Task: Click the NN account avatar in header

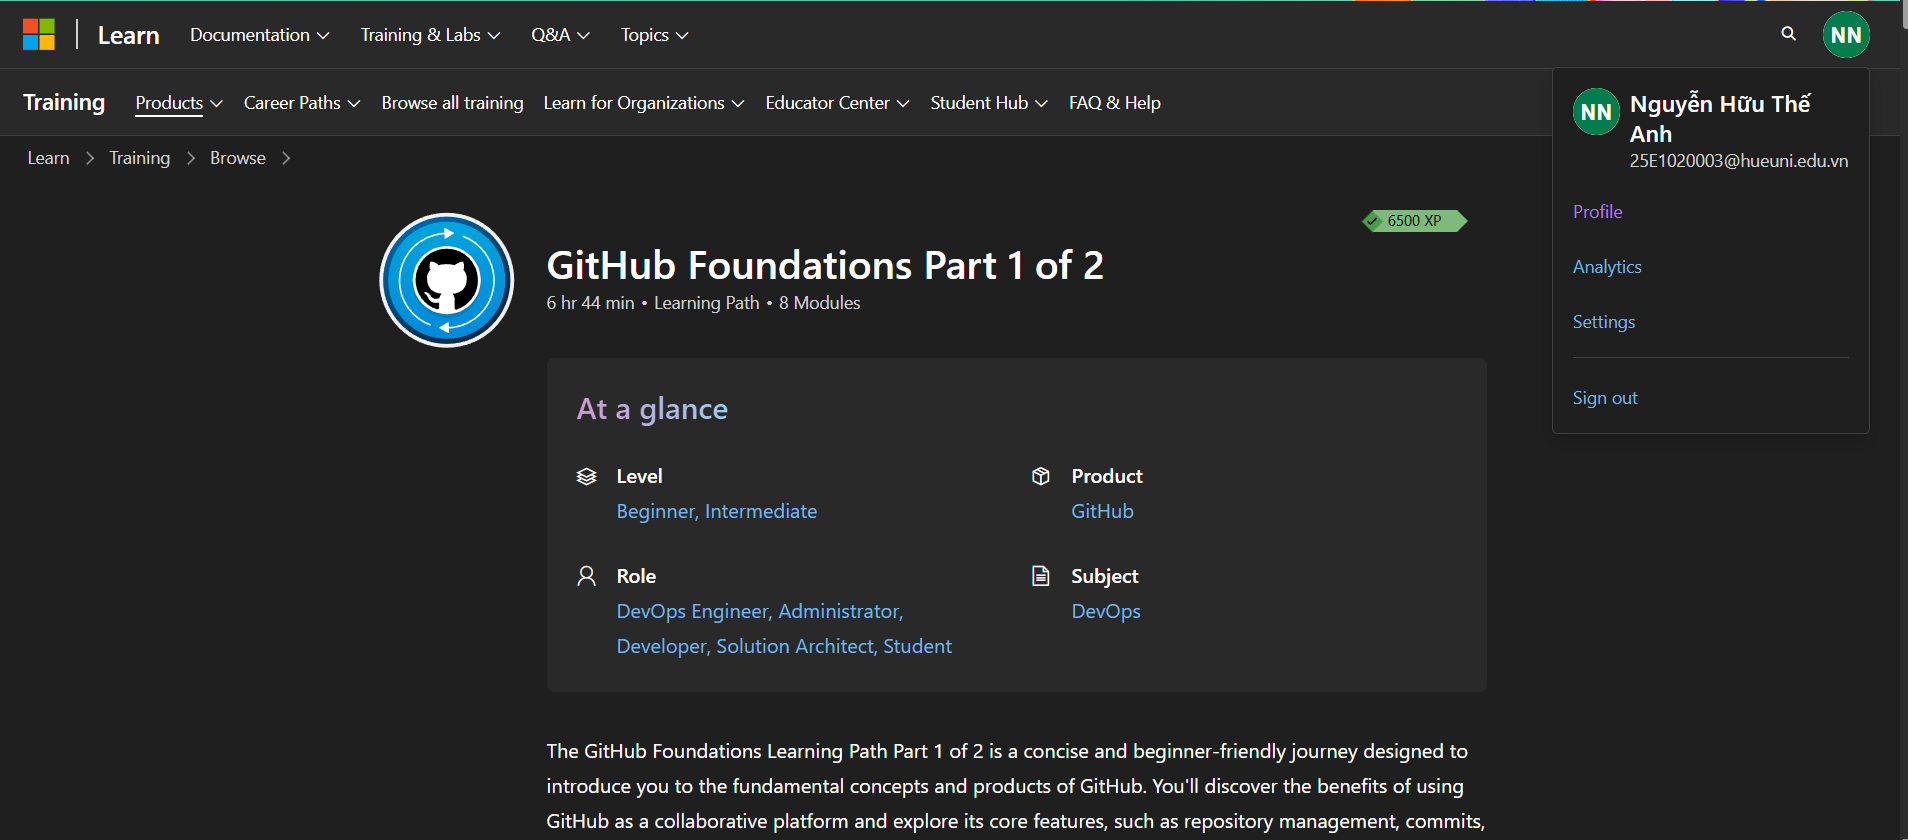Action: 1846,35
